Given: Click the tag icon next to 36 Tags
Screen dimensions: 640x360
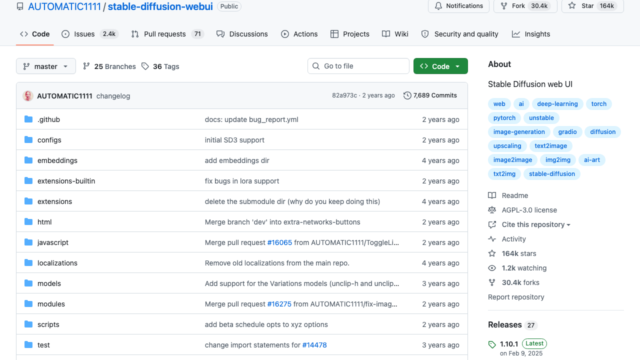Looking at the screenshot, I should 145,66.
